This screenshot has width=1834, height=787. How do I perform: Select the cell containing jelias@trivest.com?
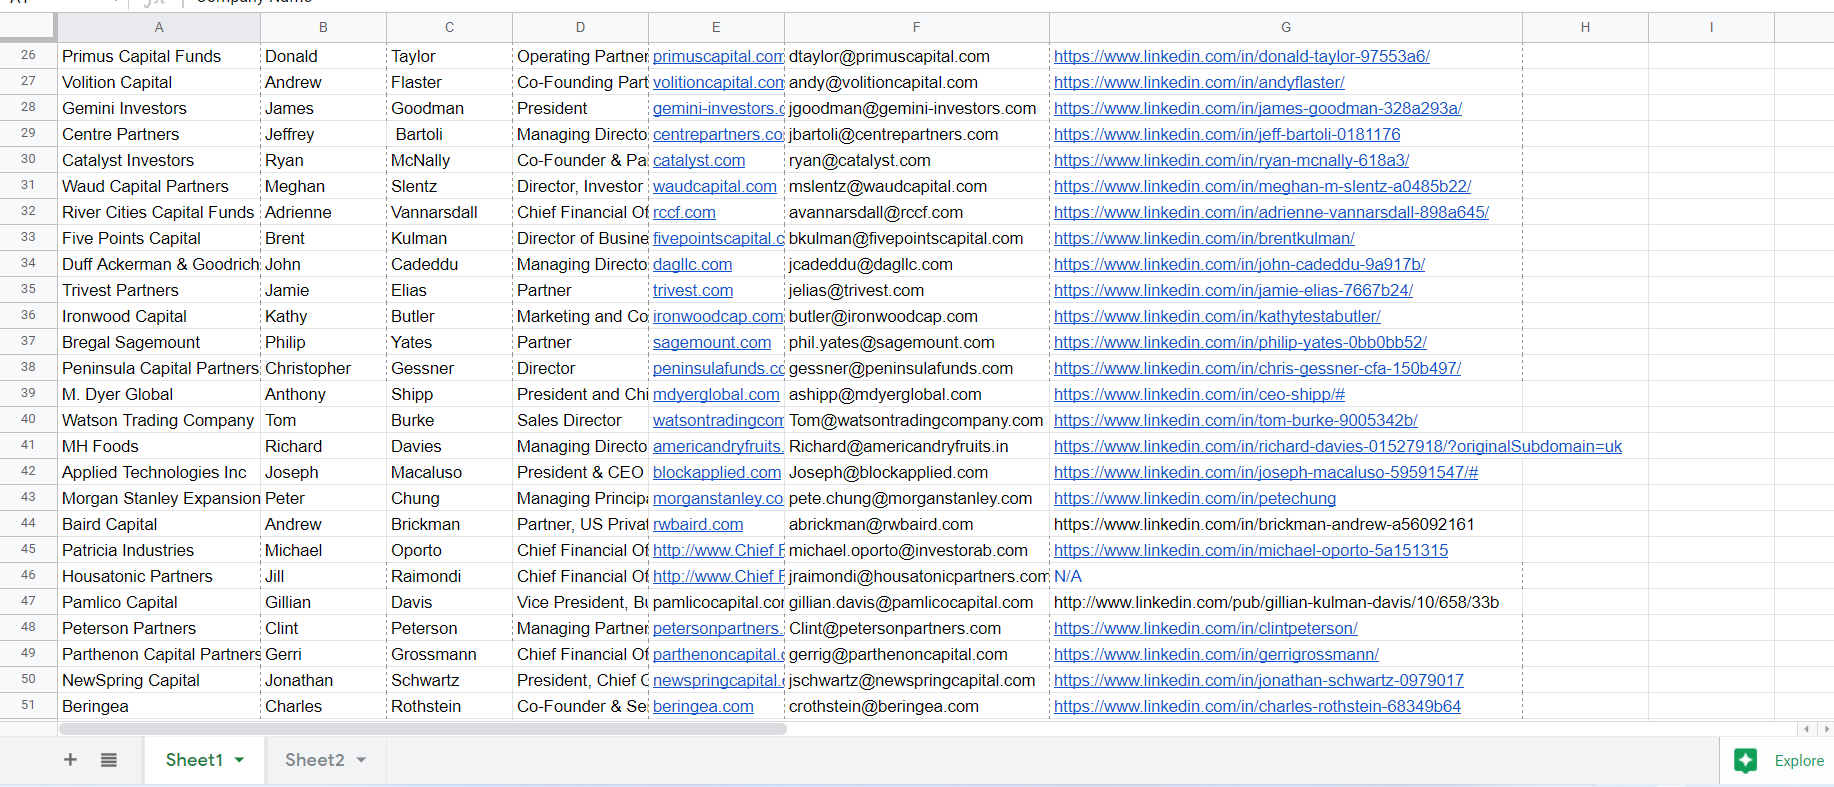tap(856, 291)
